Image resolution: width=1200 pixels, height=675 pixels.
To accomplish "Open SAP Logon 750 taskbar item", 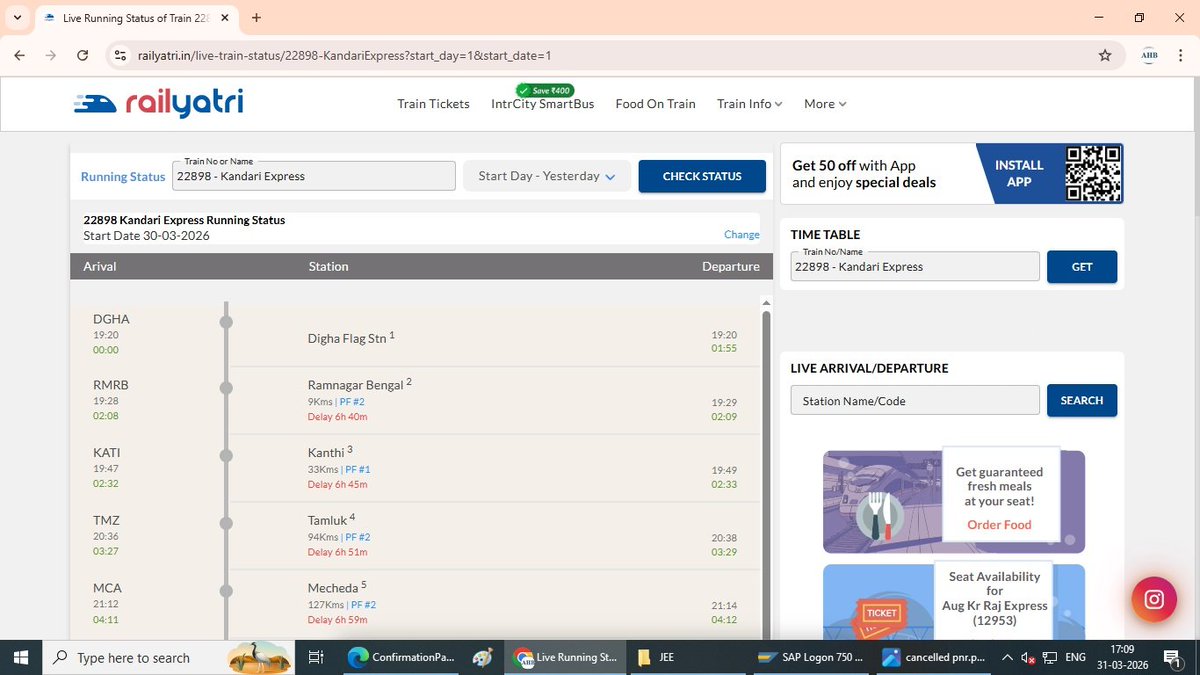I will [x=811, y=658].
